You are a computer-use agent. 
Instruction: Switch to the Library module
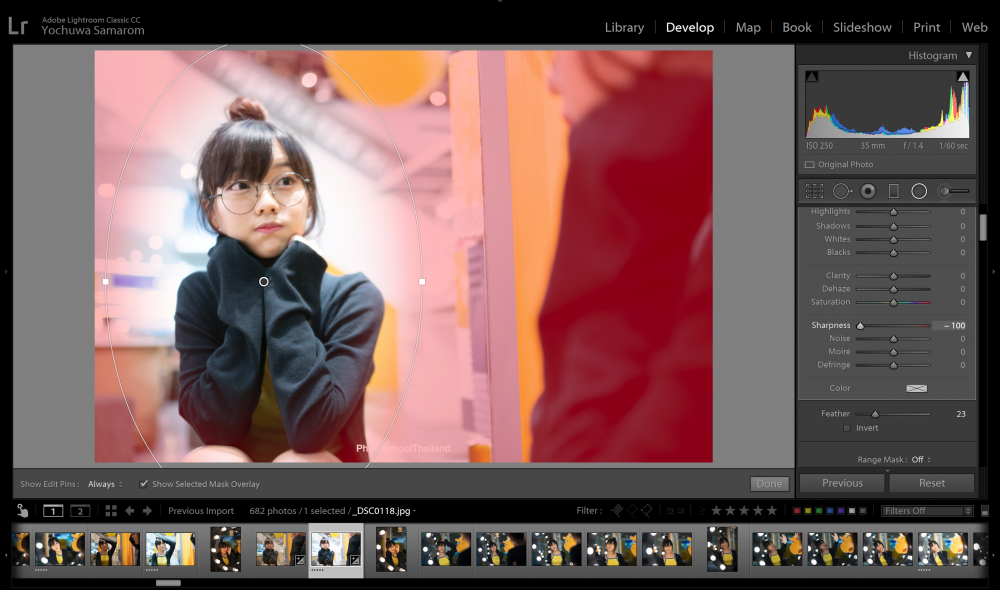pos(624,27)
